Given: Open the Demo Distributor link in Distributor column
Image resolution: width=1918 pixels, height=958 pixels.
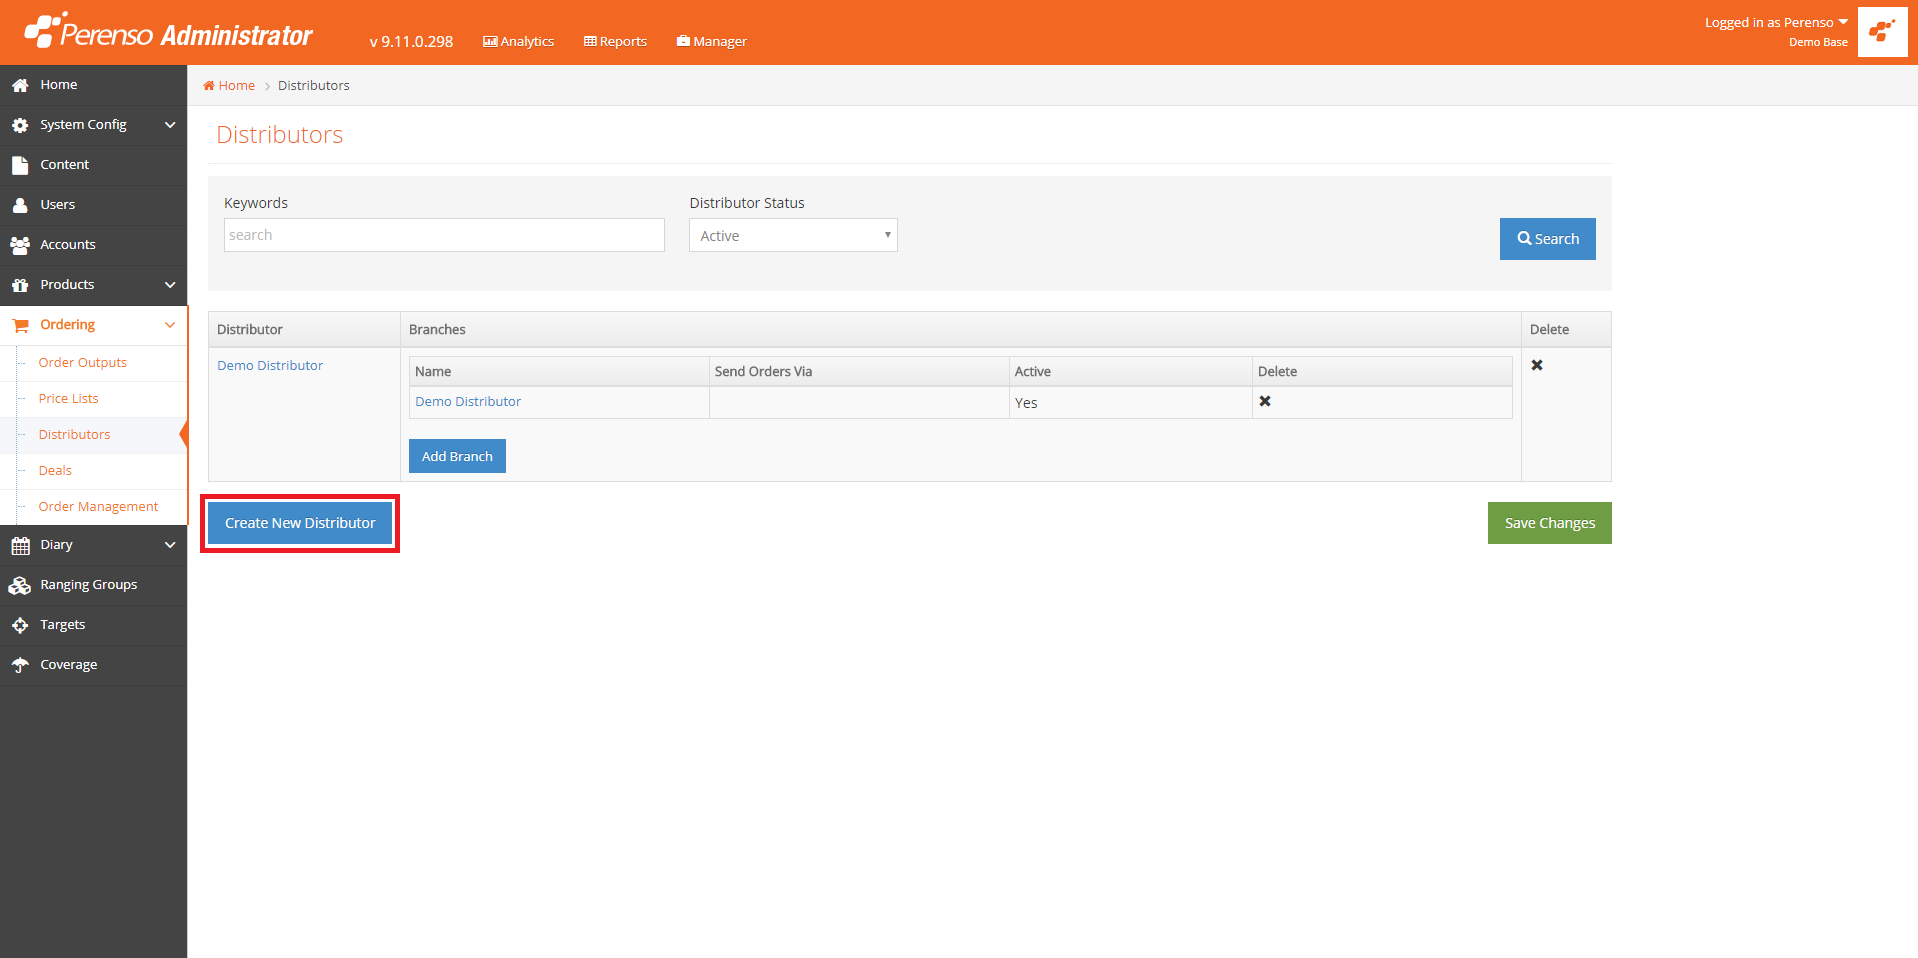Looking at the screenshot, I should (270, 366).
